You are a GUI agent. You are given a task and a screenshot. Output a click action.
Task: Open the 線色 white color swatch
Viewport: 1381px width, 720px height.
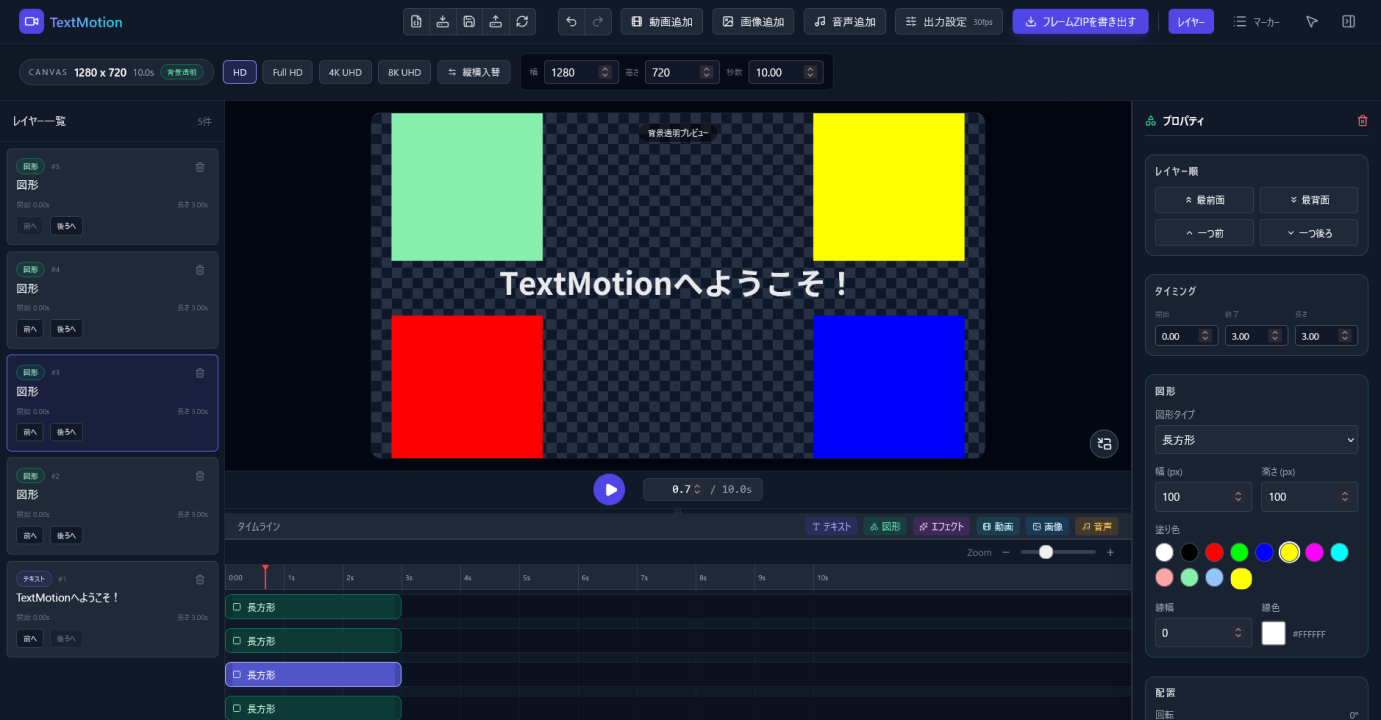[1273, 633]
